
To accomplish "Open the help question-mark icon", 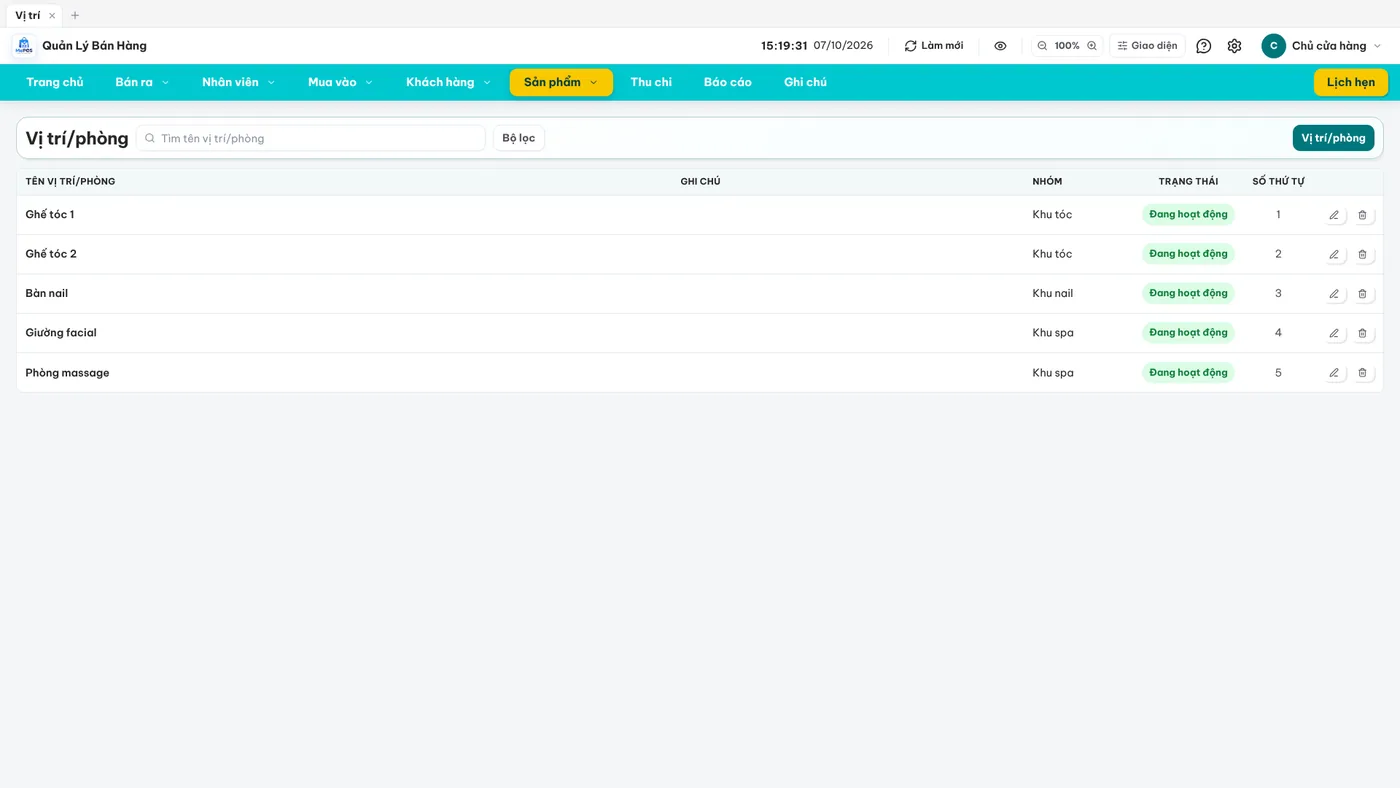I will pyautogui.click(x=1204, y=46).
